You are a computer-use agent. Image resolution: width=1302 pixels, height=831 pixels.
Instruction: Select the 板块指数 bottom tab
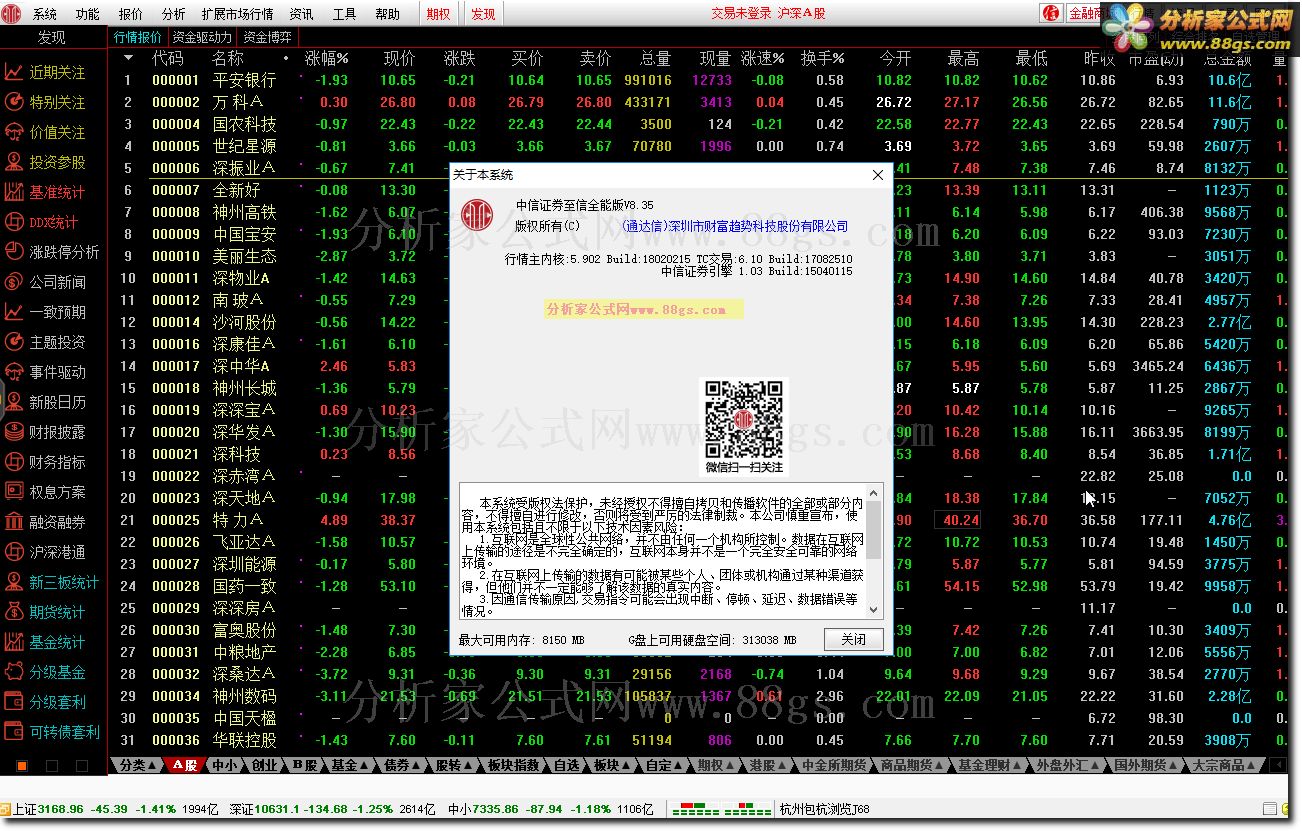[x=514, y=765]
